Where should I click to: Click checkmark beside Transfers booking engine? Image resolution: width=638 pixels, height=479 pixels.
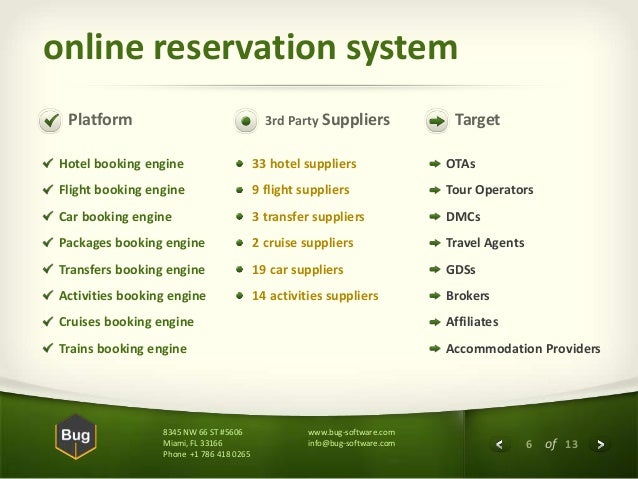(x=48, y=269)
